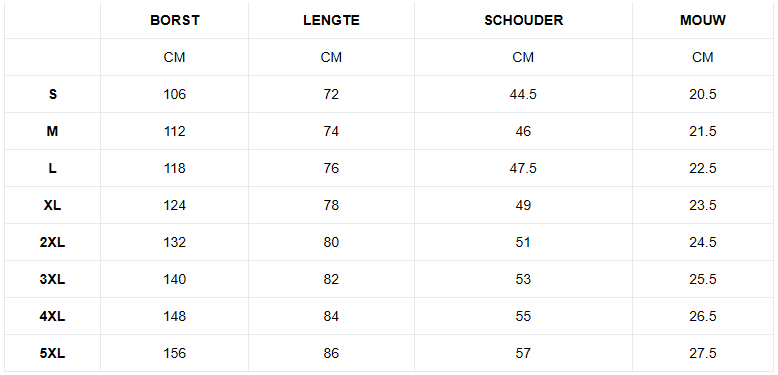Viewport: 778px width, 375px height.
Task: Click the length value 80
Action: point(331,242)
